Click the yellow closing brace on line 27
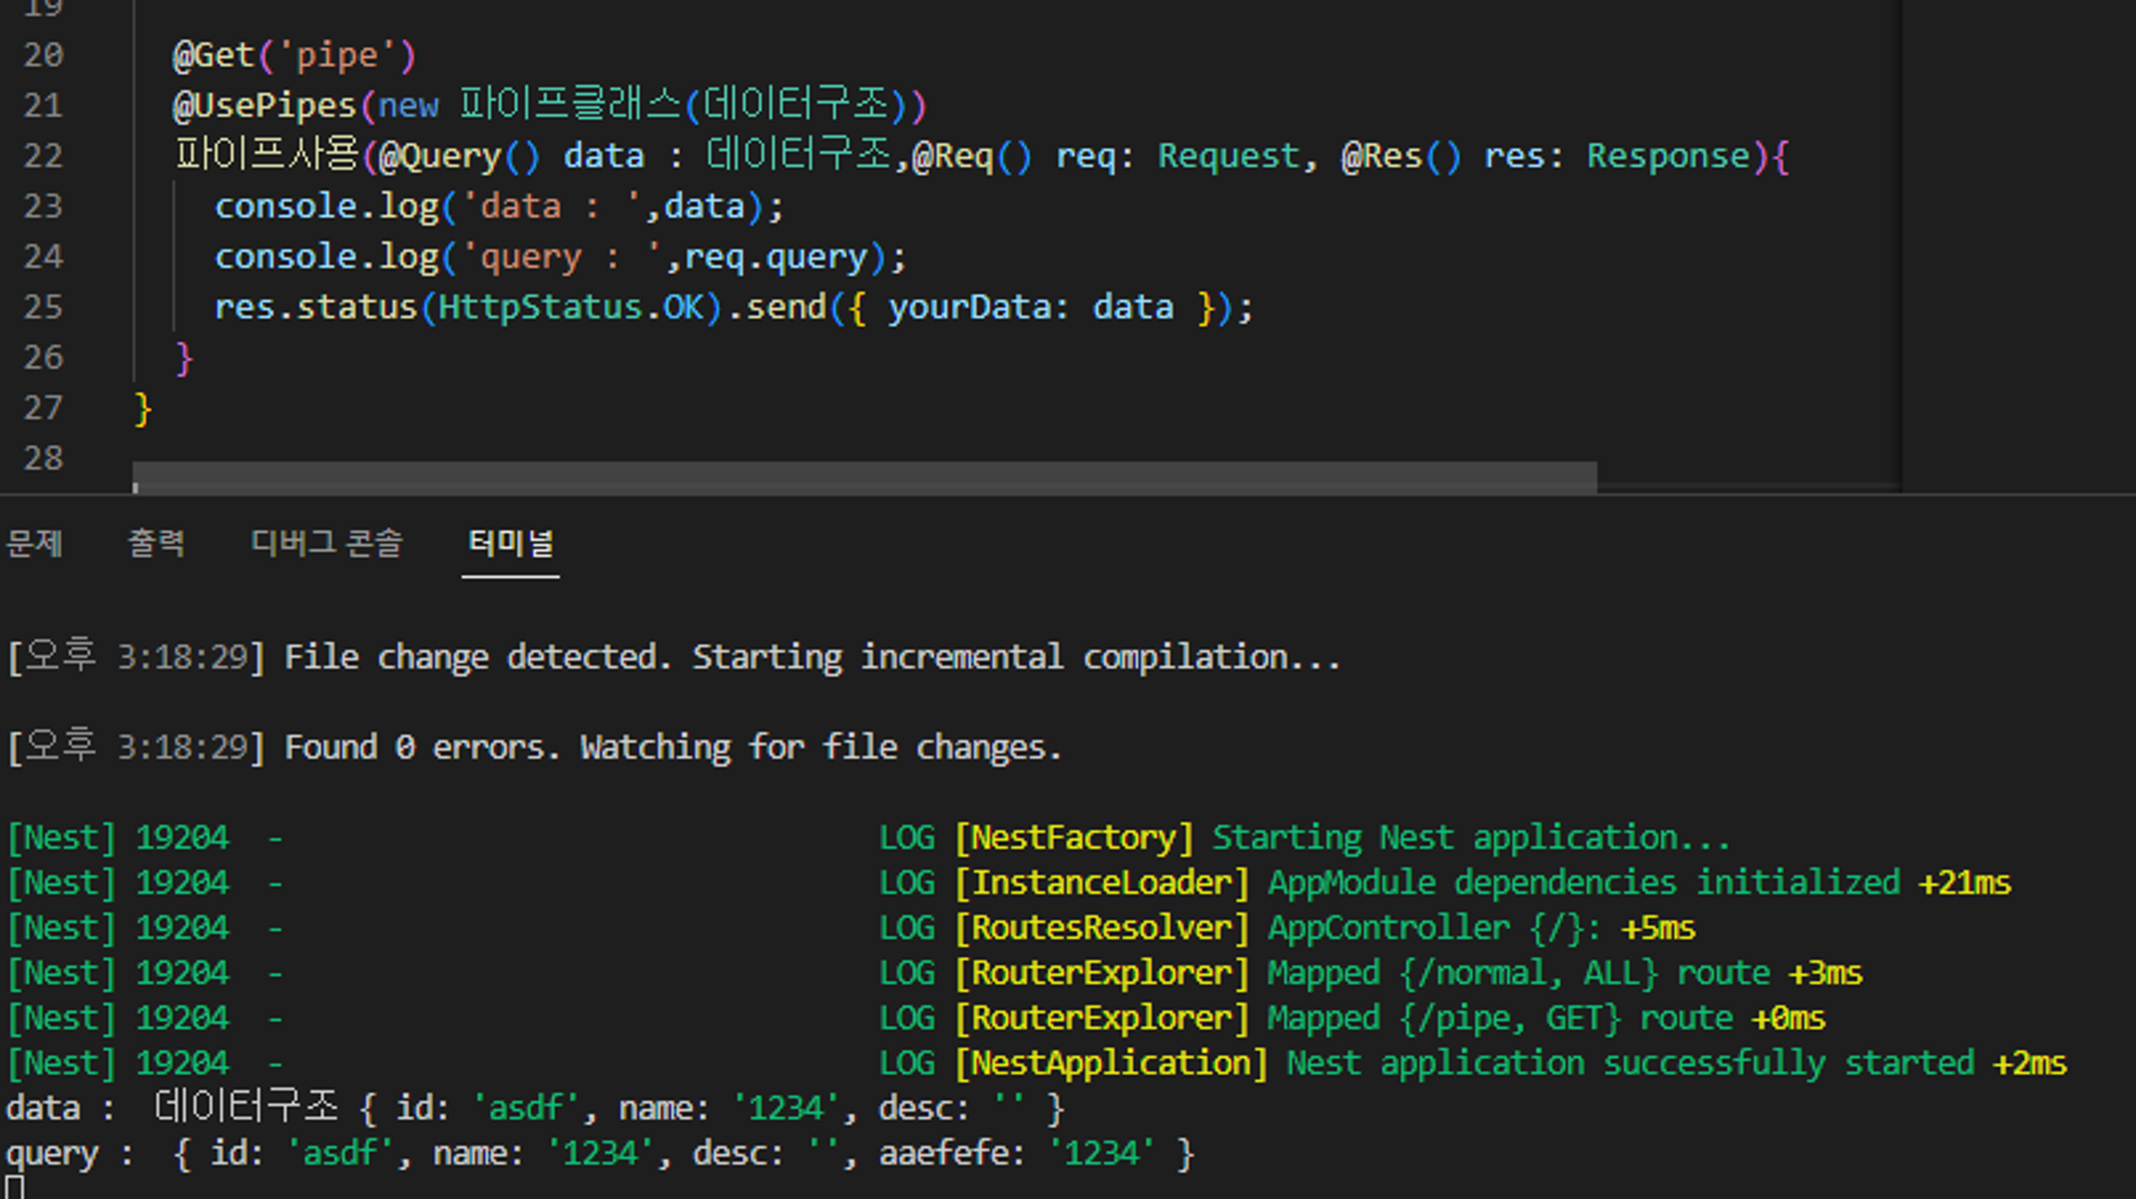Screen dimensions: 2136x1199 pos(143,409)
